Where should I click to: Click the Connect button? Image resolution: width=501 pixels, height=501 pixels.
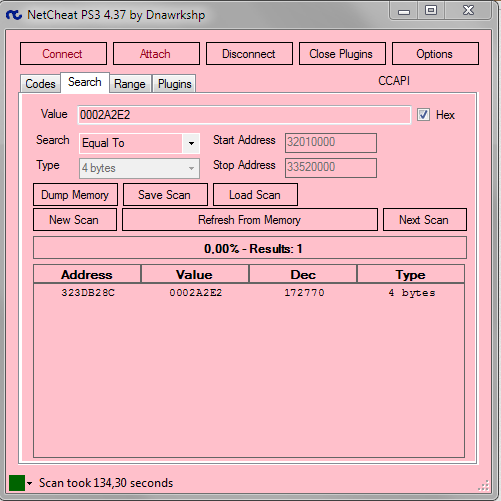pos(63,54)
